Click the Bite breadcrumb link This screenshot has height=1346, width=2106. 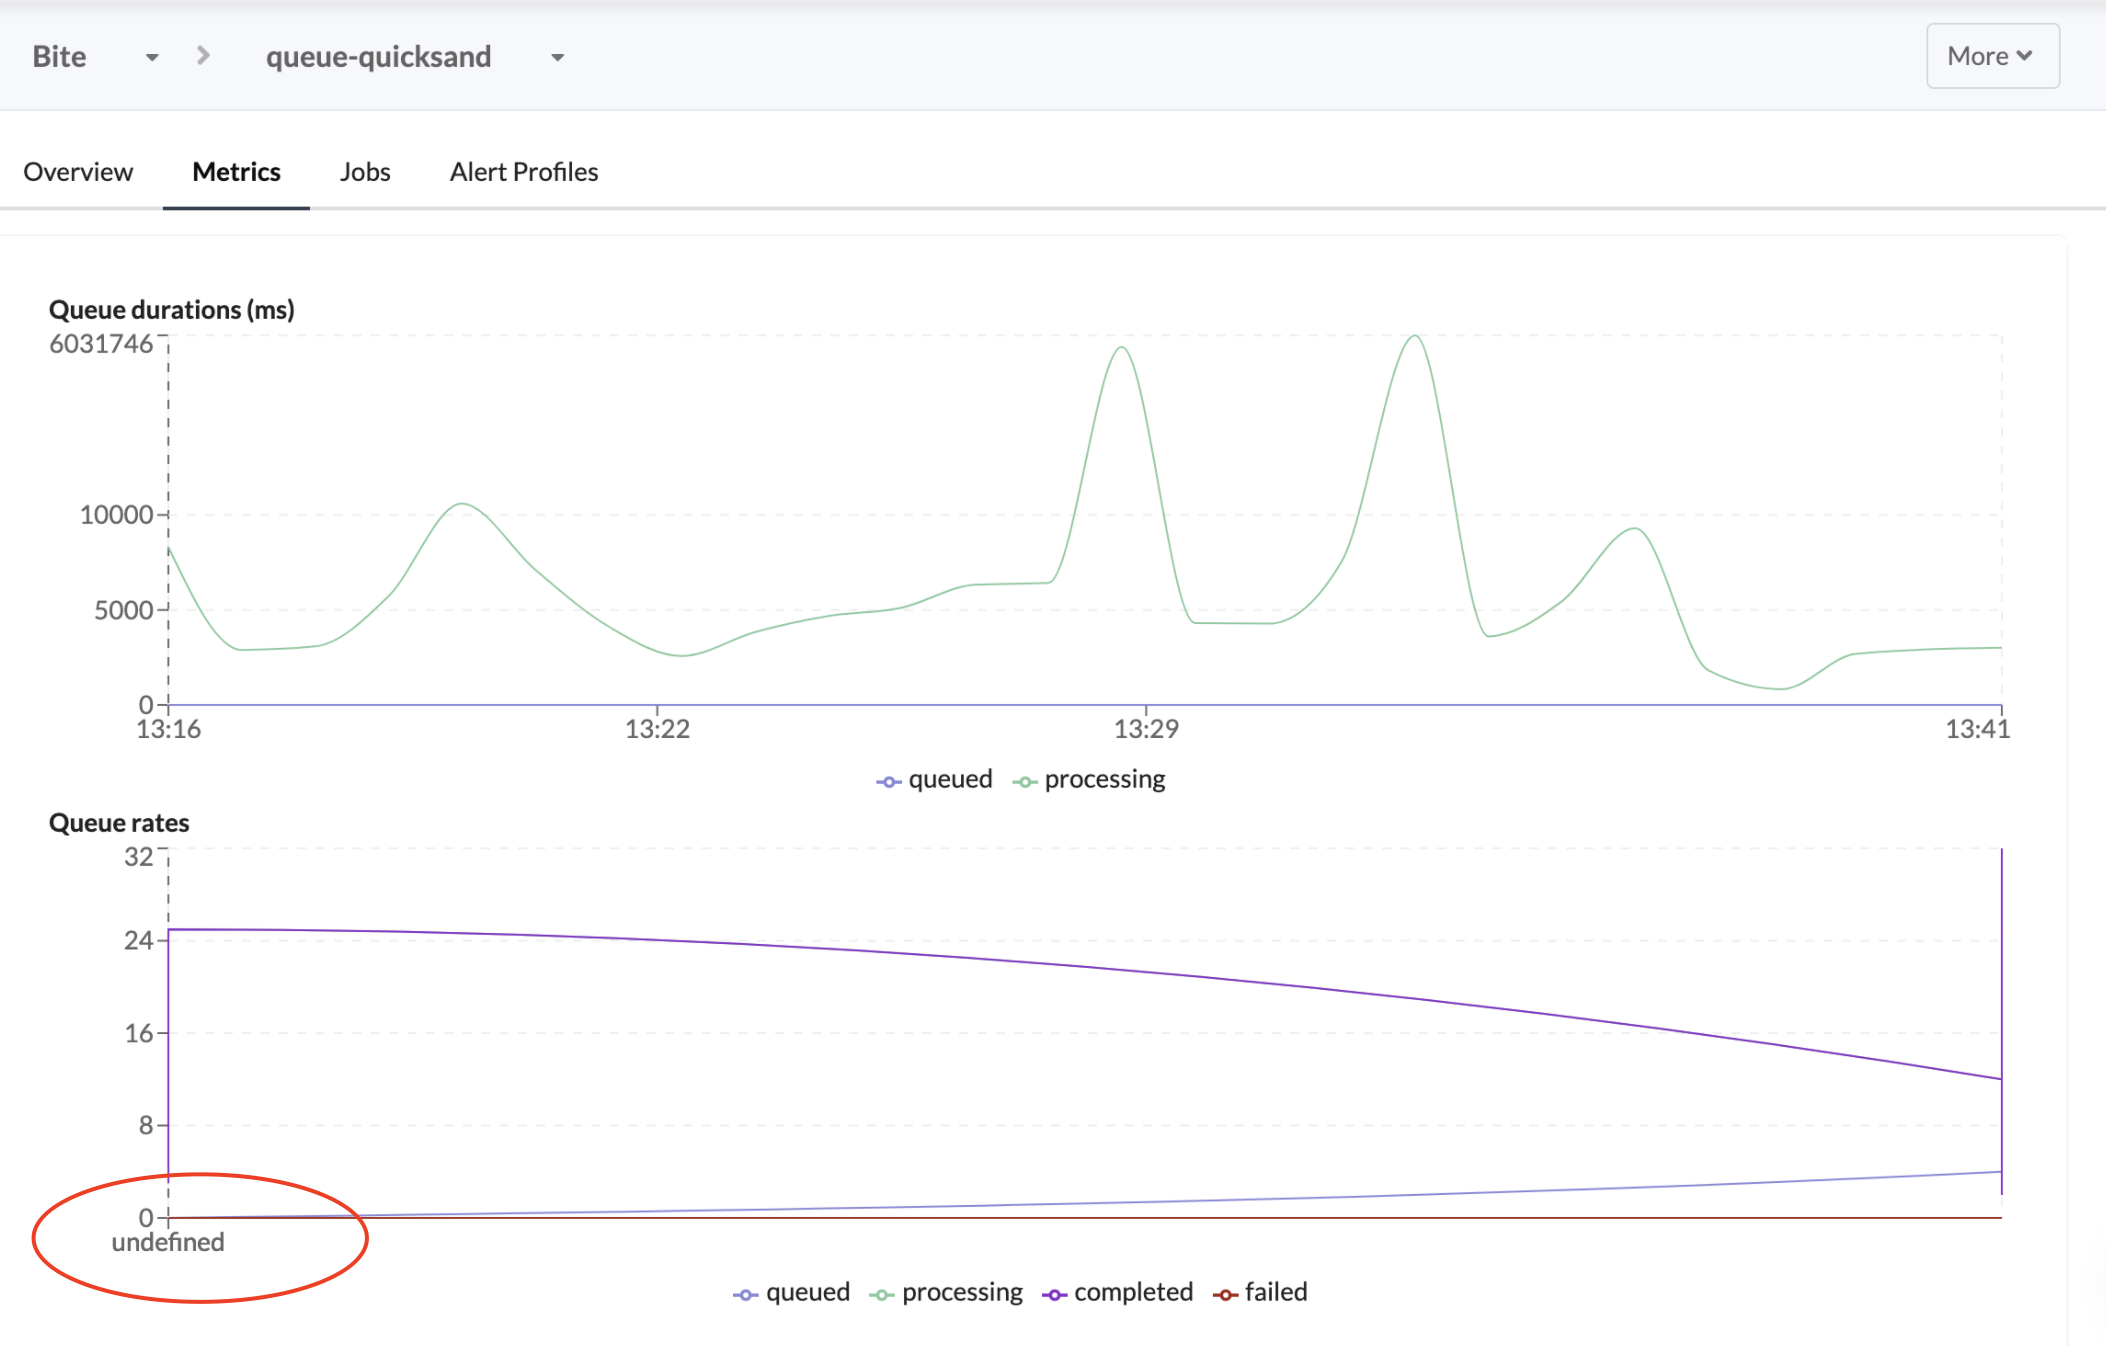(59, 57)
